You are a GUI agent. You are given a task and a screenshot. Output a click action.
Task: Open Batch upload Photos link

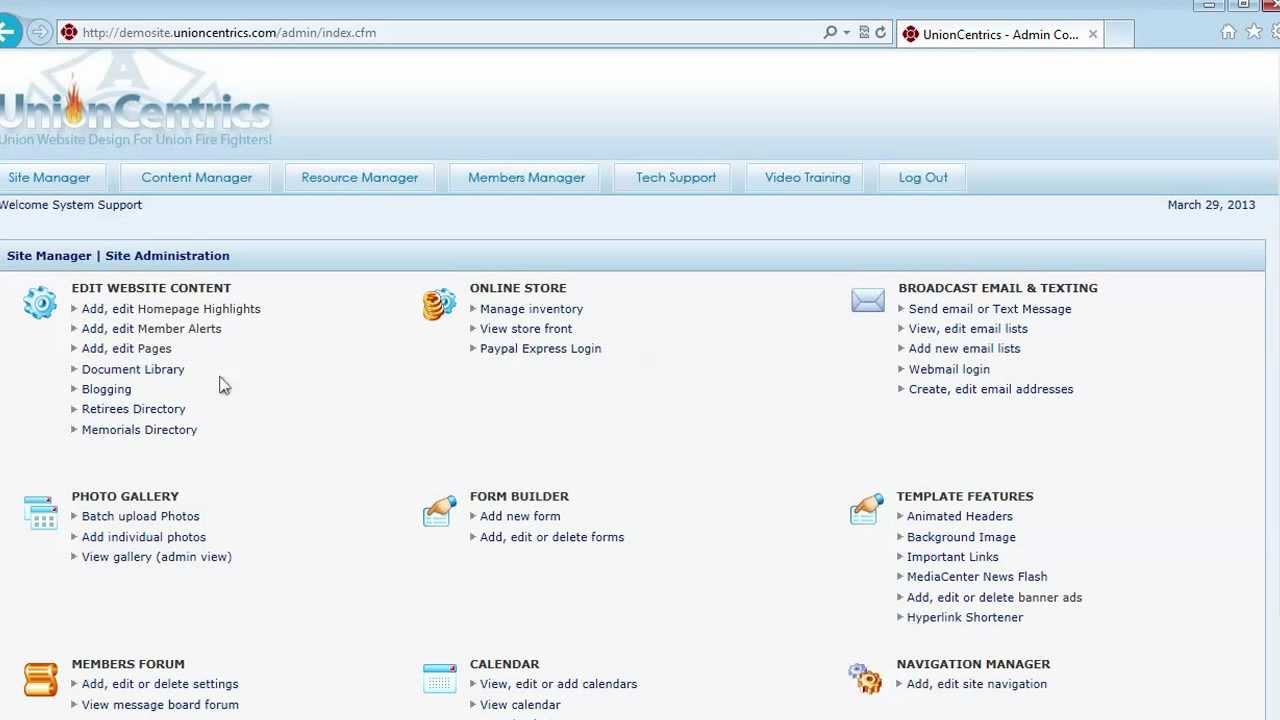coord(141,516)
